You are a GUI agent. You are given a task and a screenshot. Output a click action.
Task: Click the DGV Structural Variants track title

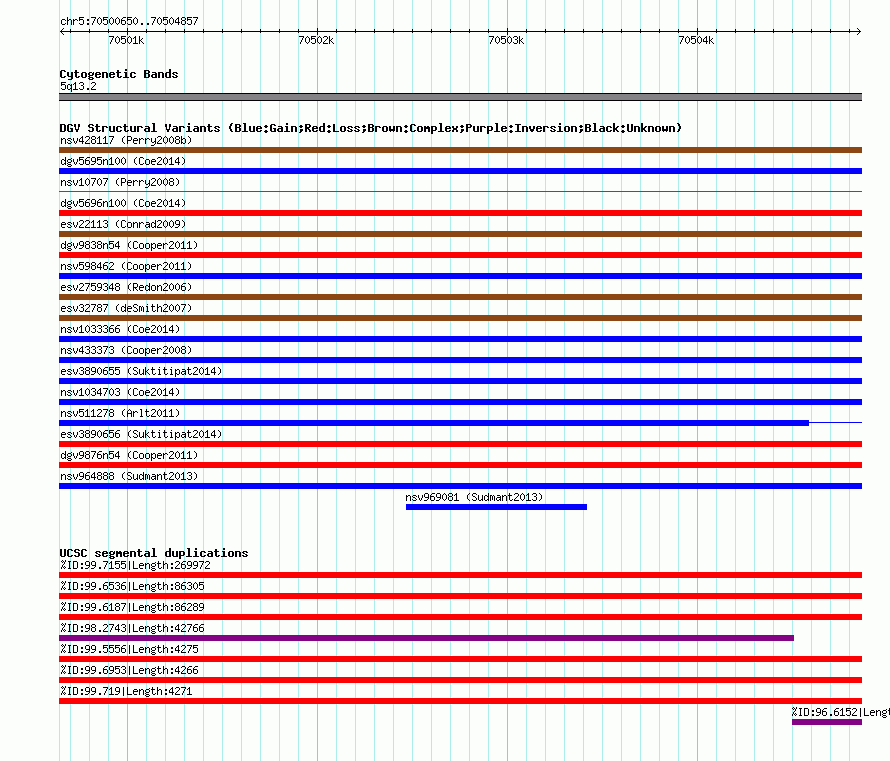pos(371,128)
